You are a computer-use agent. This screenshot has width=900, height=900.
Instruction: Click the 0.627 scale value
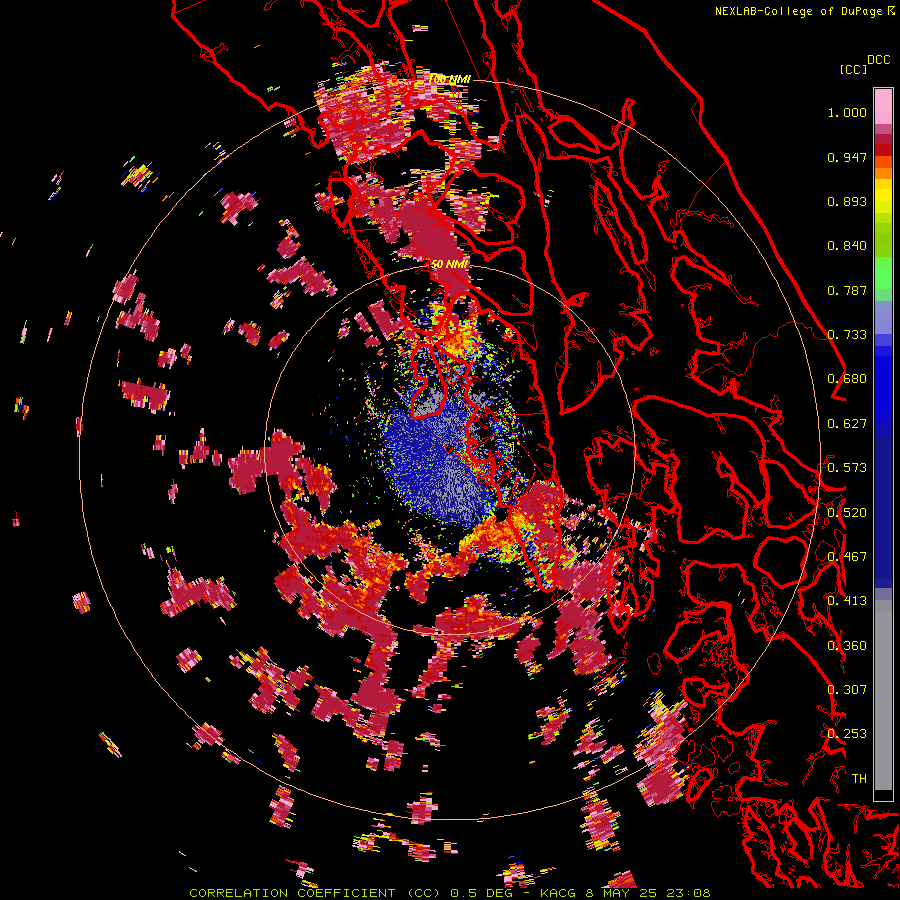(847, 424)
